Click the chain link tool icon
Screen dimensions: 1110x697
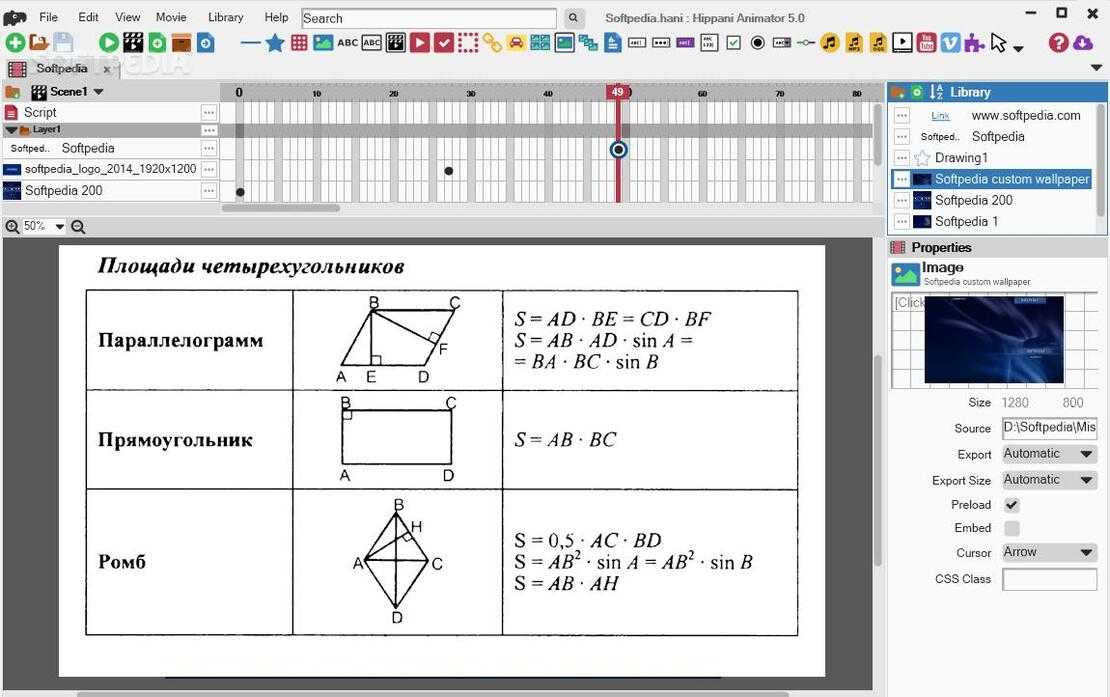pos(492,43)
